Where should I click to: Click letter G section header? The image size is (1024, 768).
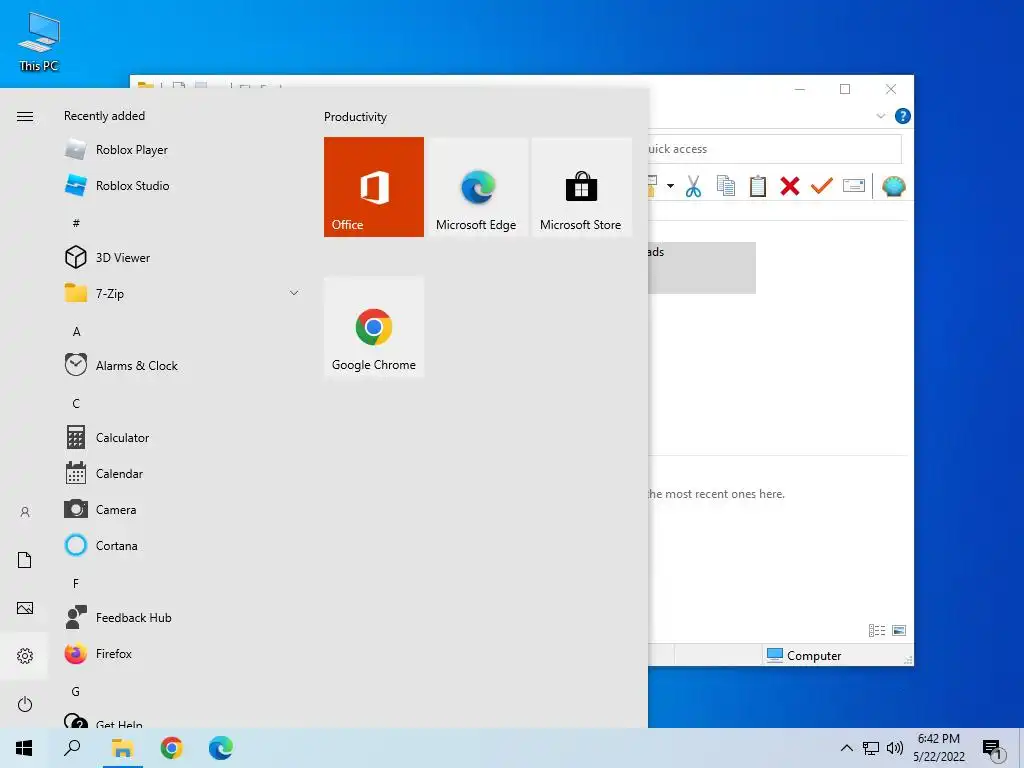point(76,691)
